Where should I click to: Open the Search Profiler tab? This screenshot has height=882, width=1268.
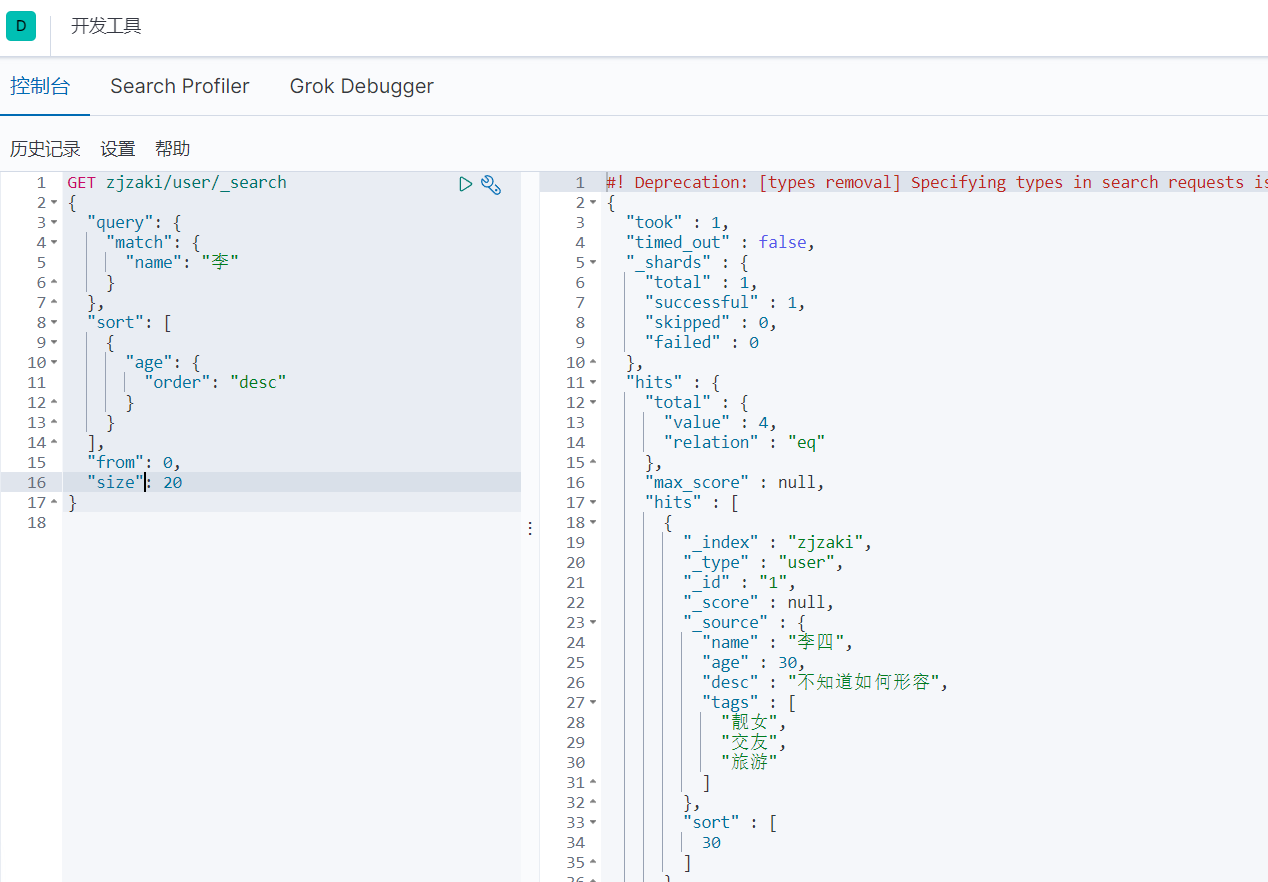[x=180, y=86]
